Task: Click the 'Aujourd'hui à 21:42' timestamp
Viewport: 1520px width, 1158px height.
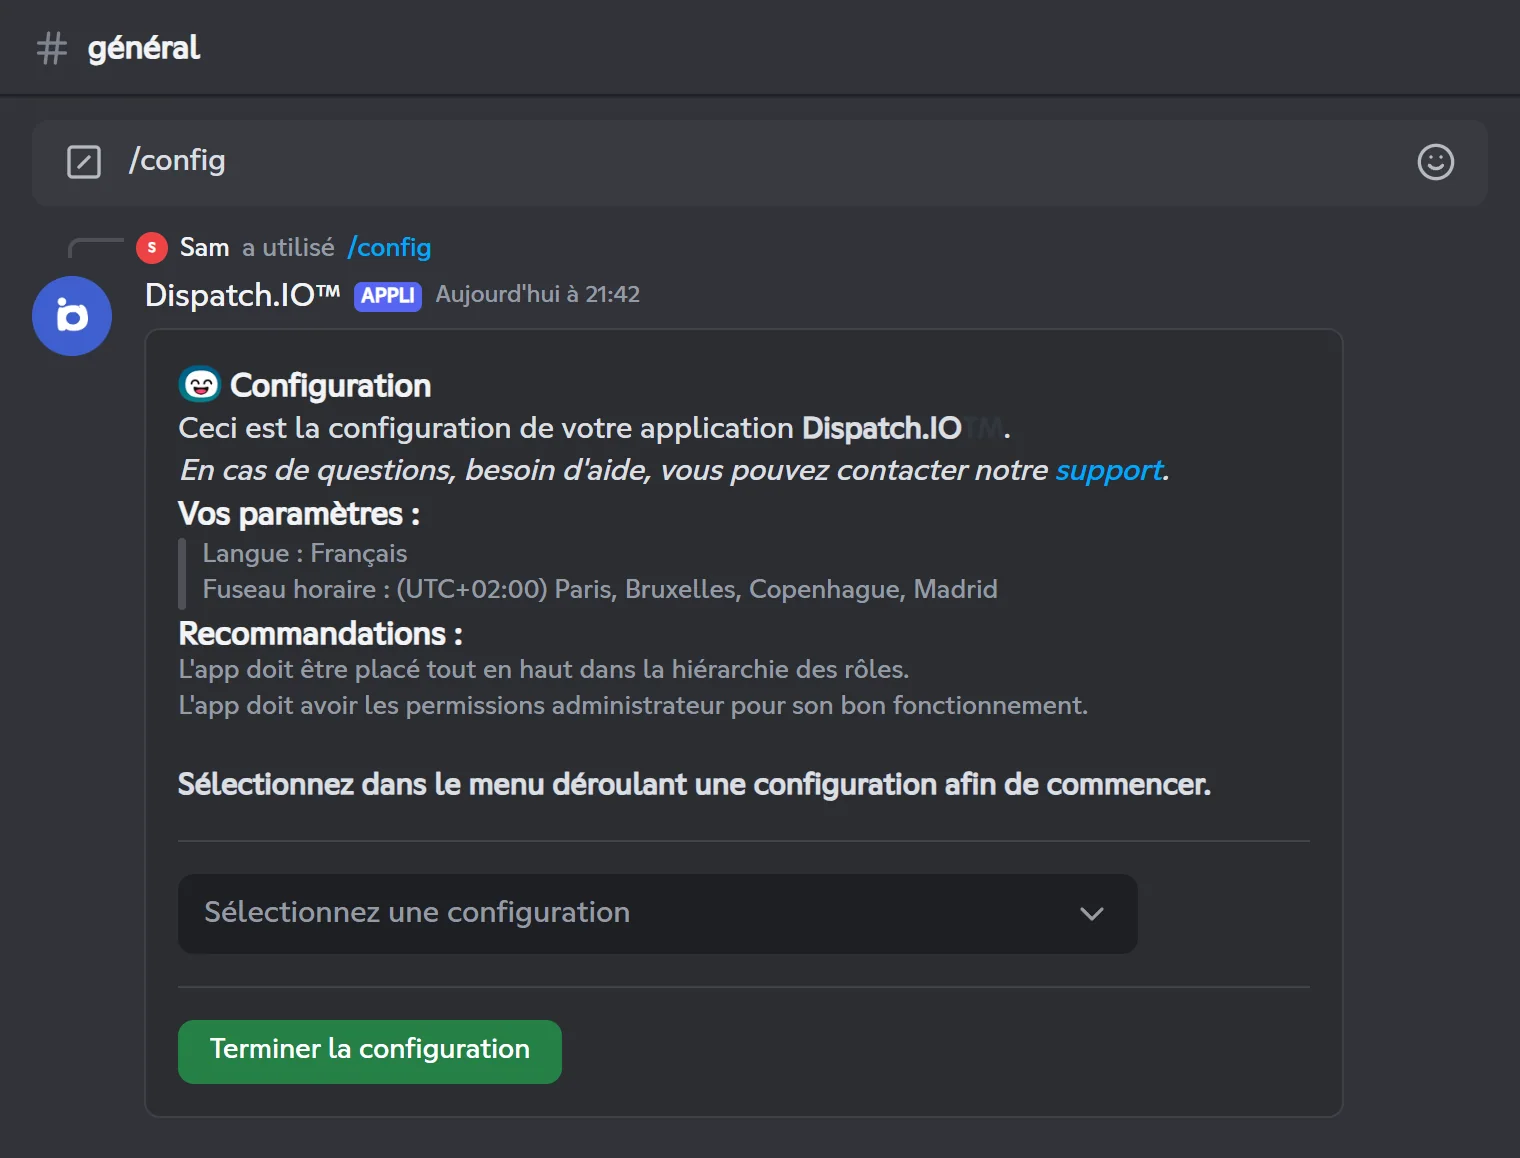Action: [x=538, y=294]
